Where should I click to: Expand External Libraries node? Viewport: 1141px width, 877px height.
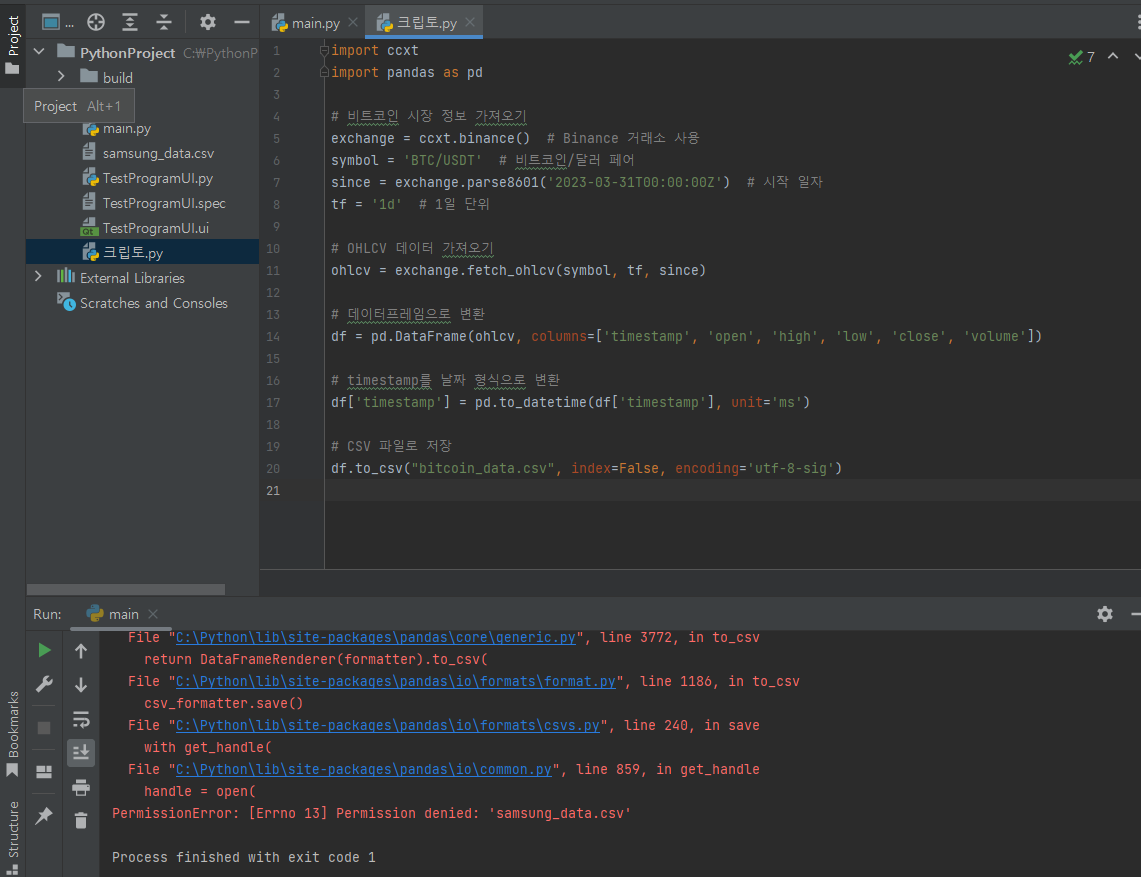tap(39, 277)
